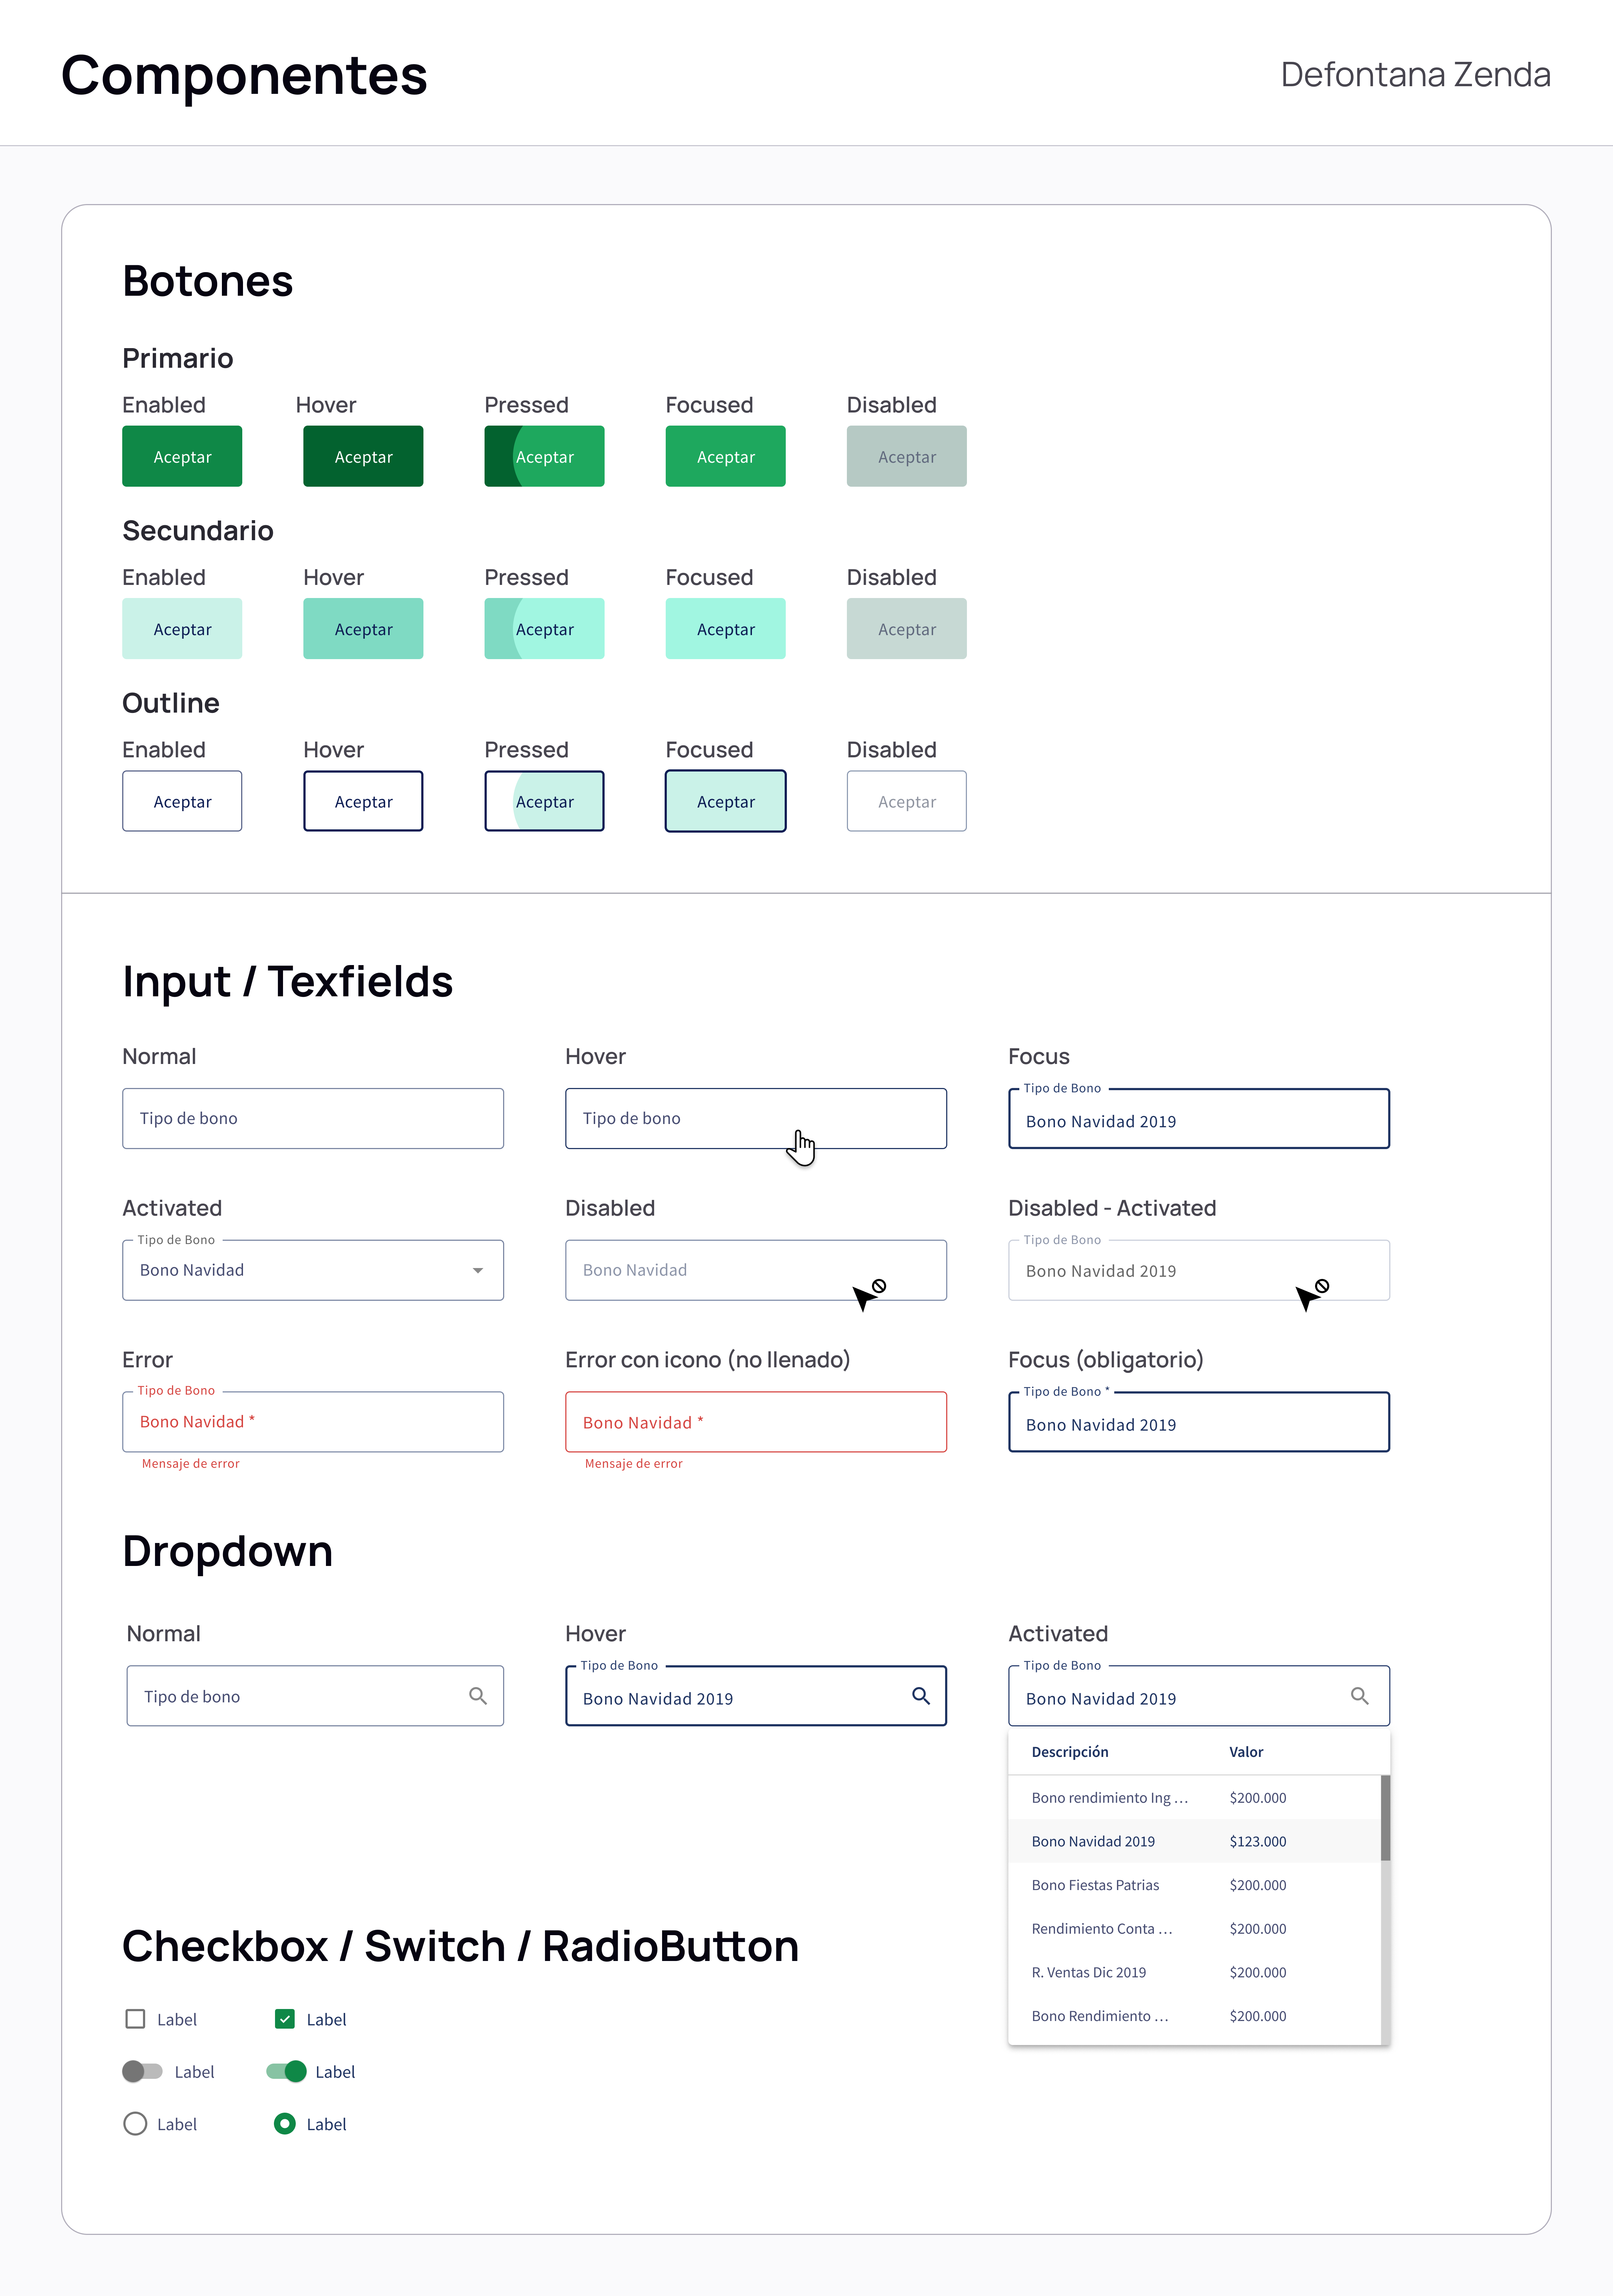Click the Secundario Hover Aceptar button
Viewport: 1613px width, 2296px height.
point(363,629)
